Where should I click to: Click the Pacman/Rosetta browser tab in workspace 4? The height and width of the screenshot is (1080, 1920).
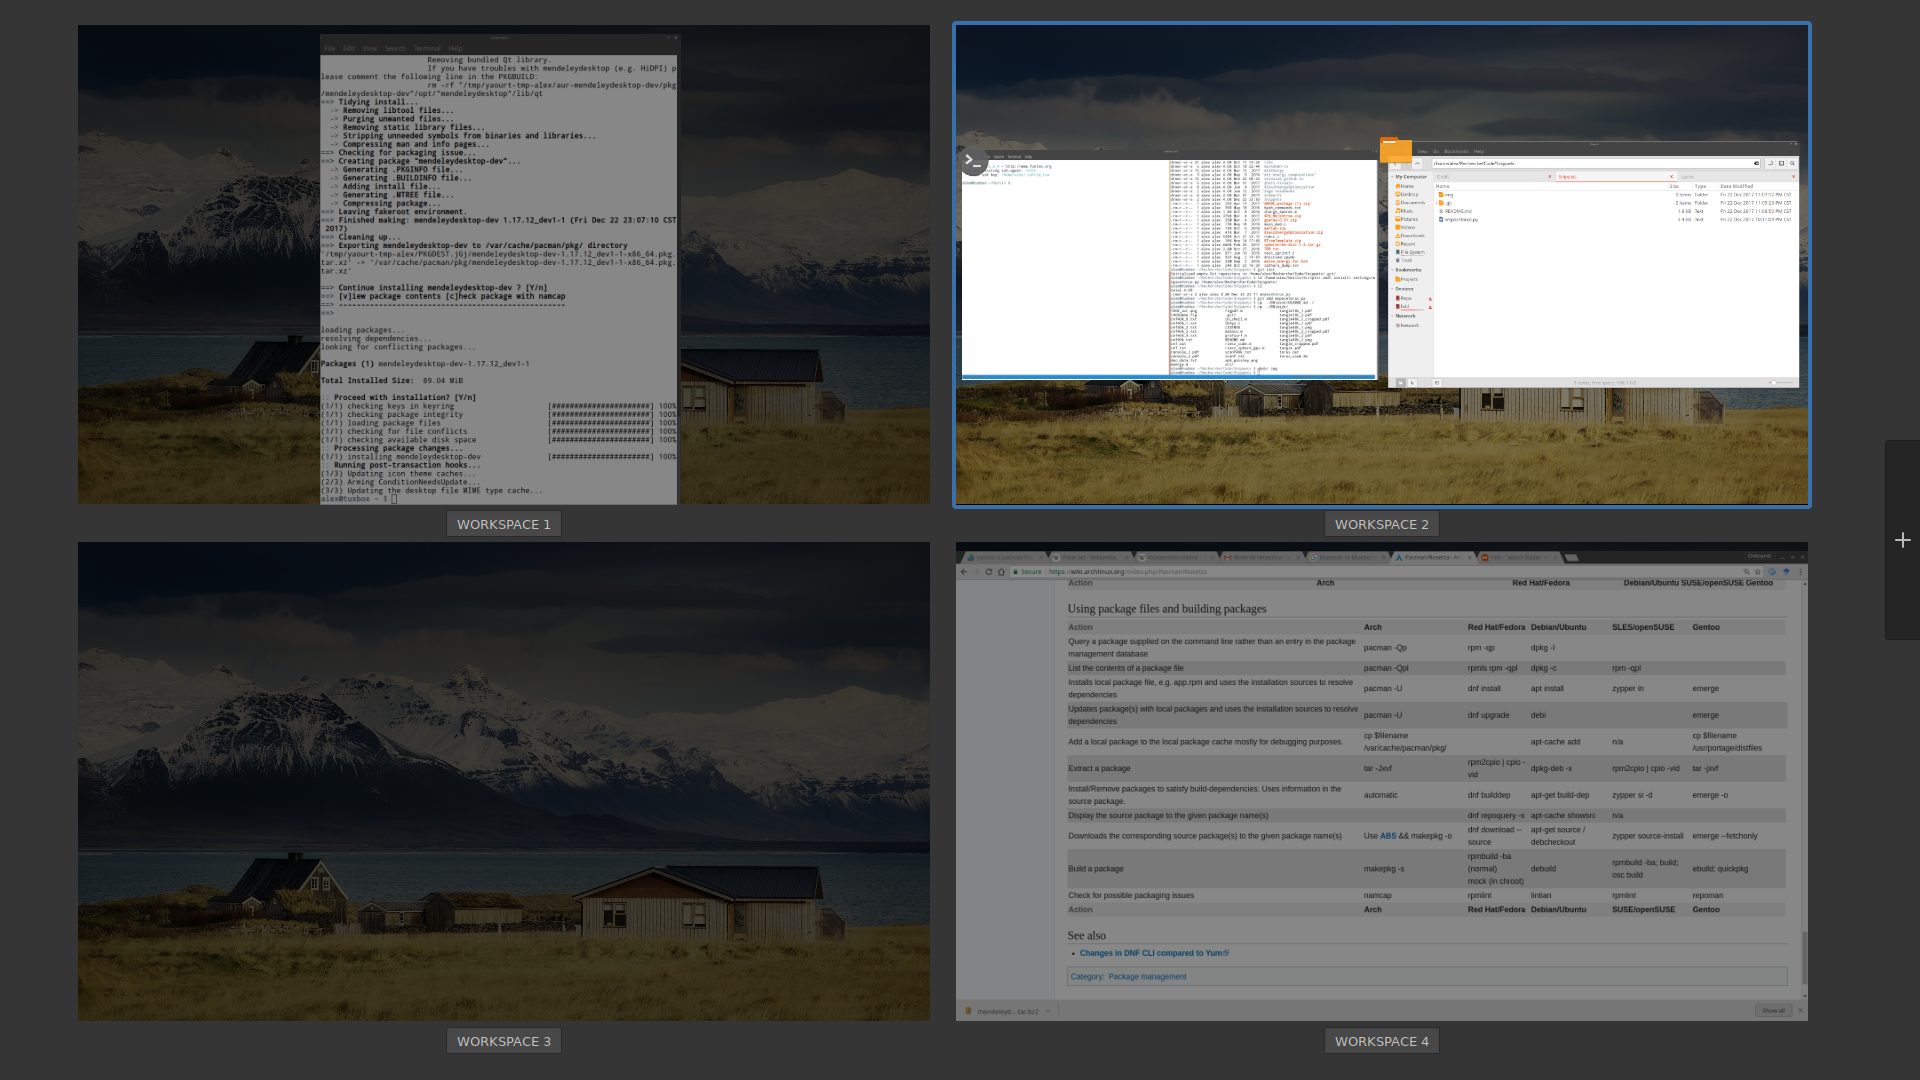[x=1432, y=557]
